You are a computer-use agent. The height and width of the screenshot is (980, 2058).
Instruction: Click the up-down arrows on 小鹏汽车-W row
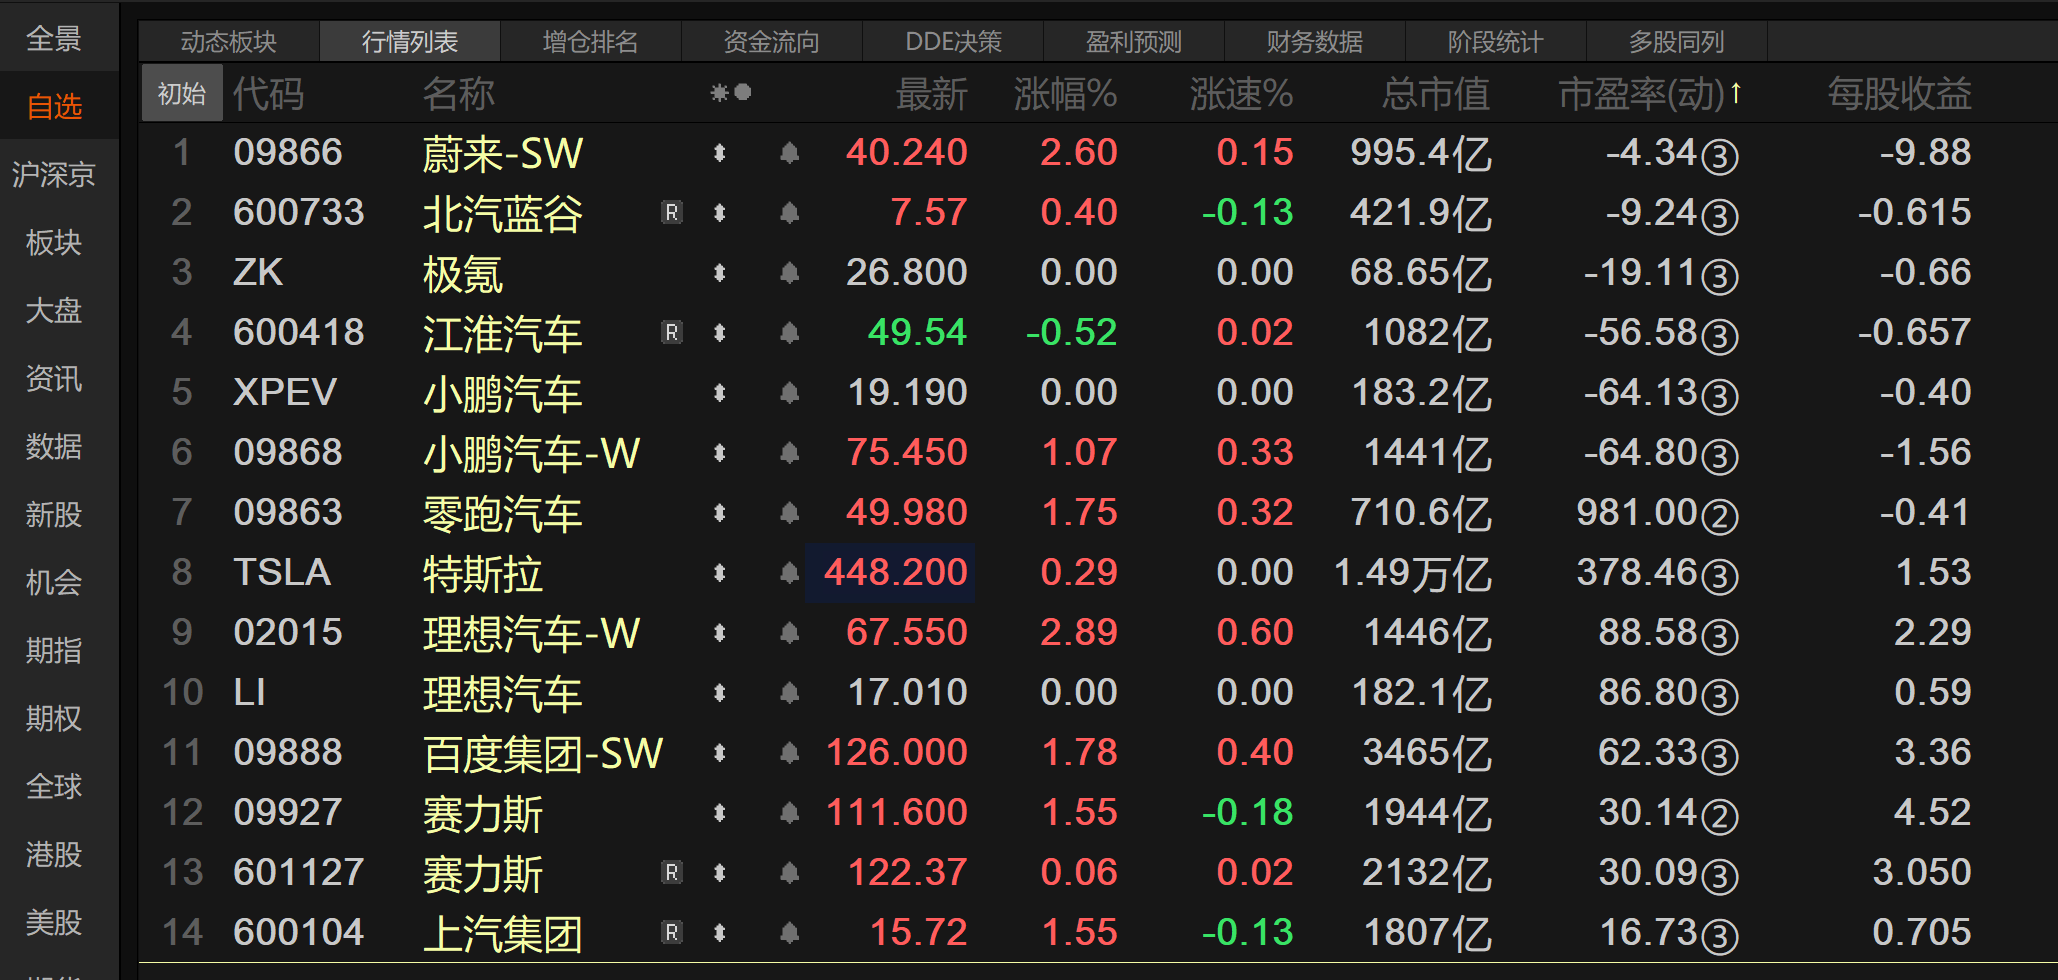point(719,453)
